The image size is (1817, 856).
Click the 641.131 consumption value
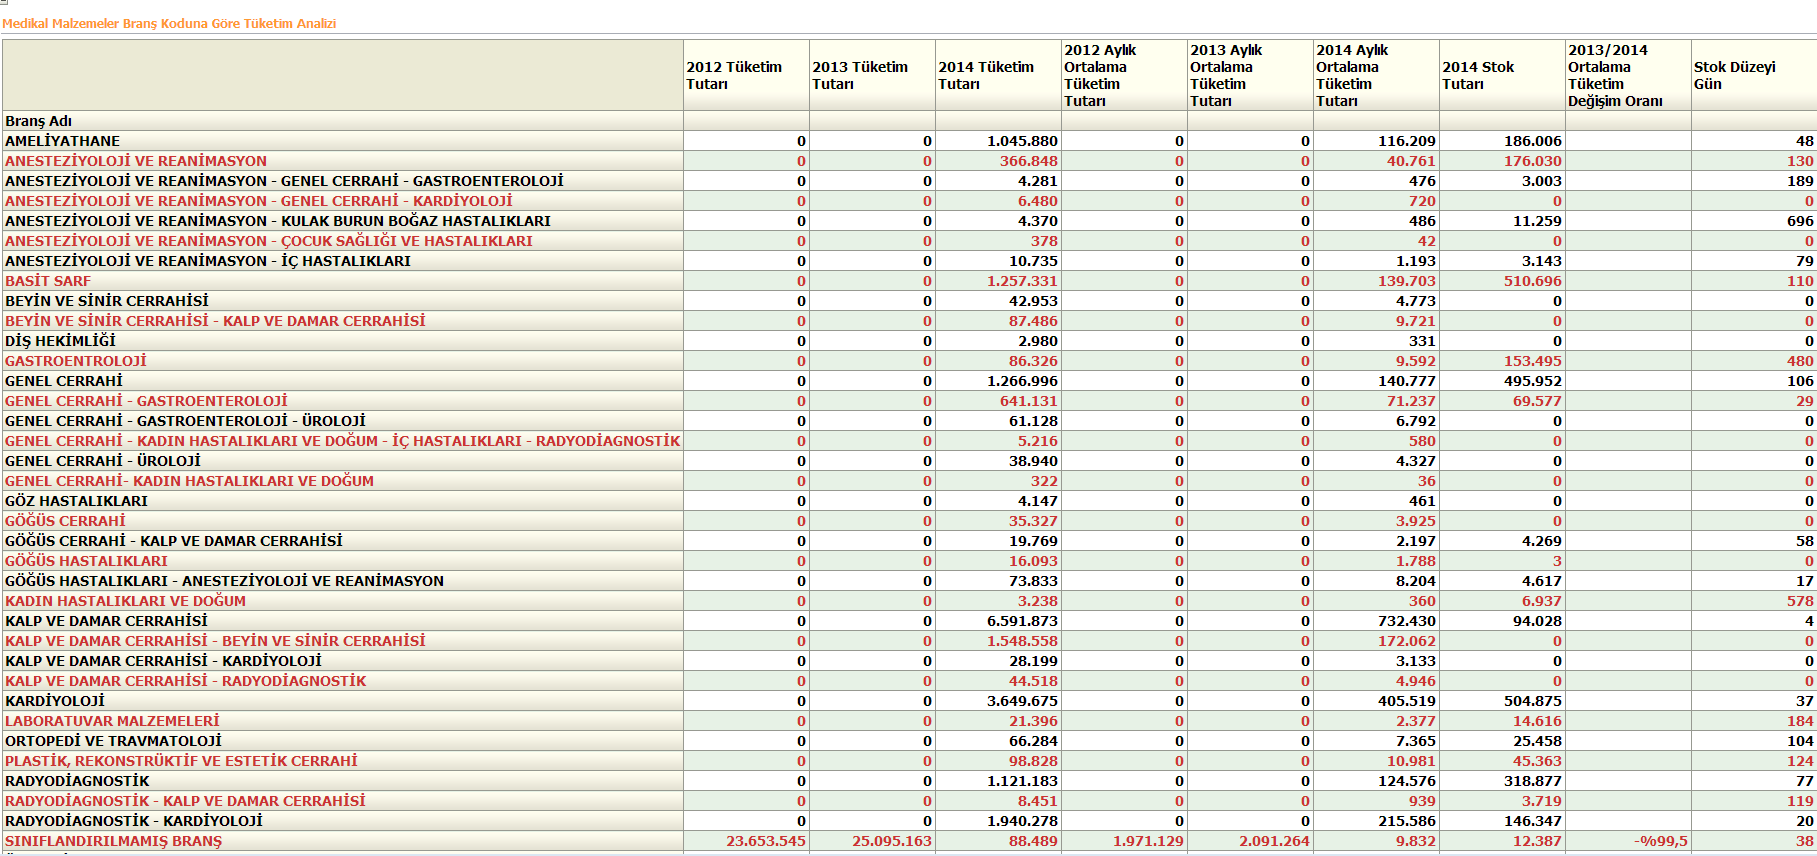coord(1028,401)
